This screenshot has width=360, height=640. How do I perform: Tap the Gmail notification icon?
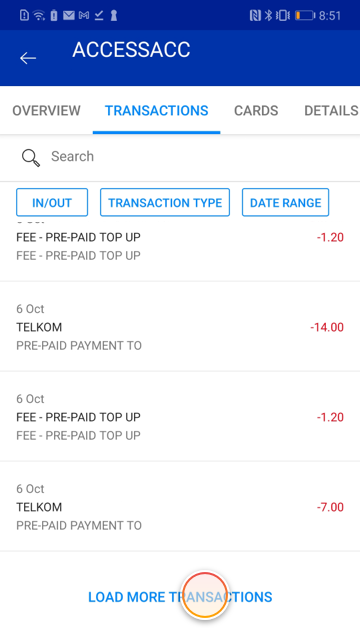84,16
